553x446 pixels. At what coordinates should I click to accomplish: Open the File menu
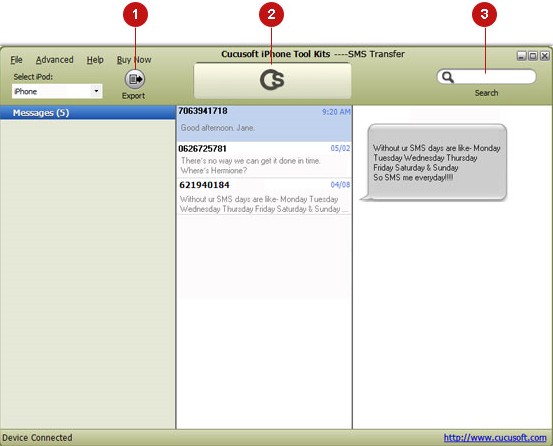[x=16, y=60]
